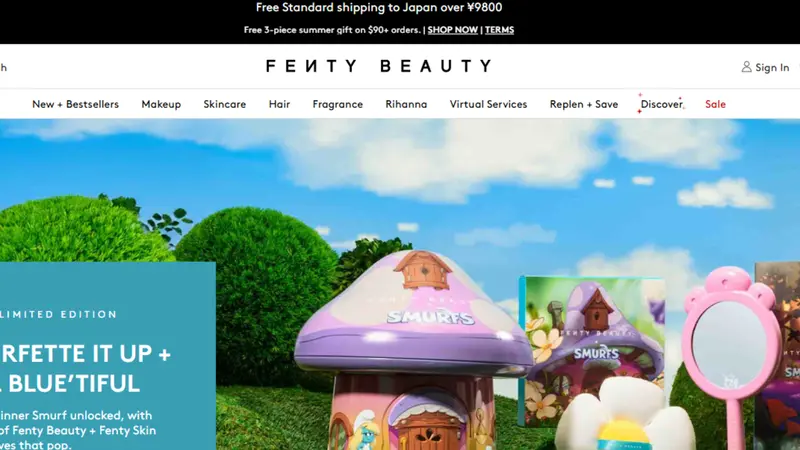The width and height of the screenshot is (800, 450).
Task: Open the Fenty Beauty logo homepage
Action: 379,66
